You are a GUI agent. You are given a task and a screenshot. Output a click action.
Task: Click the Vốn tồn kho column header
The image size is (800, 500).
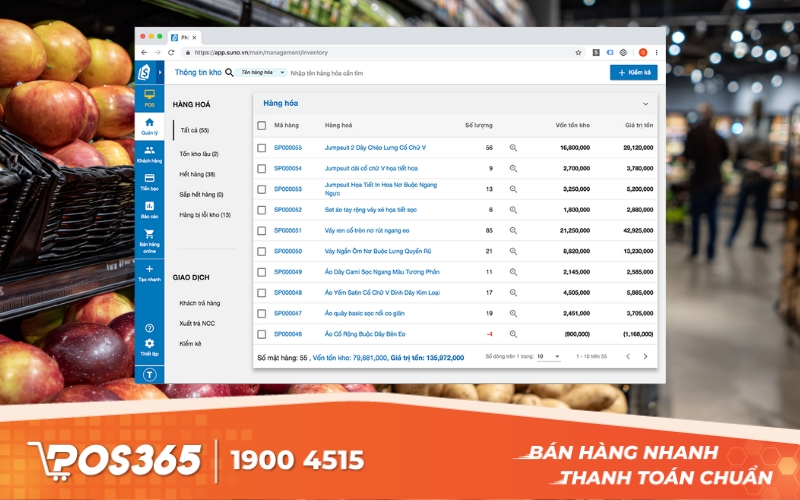[x=572, y=125]
